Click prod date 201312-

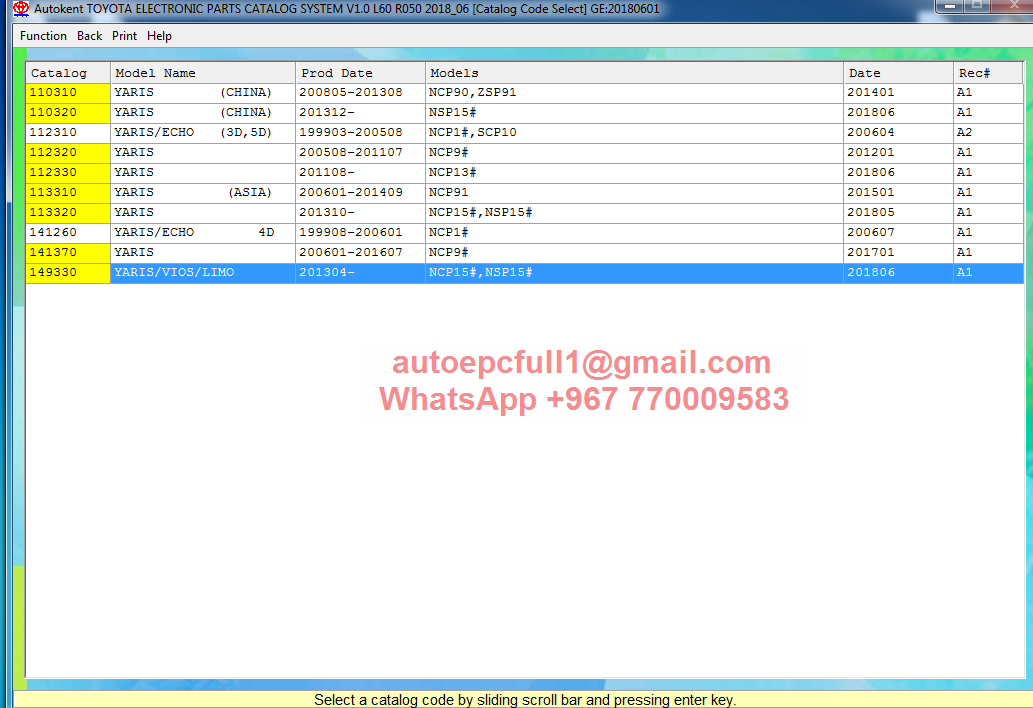click(x=360, y=112)
